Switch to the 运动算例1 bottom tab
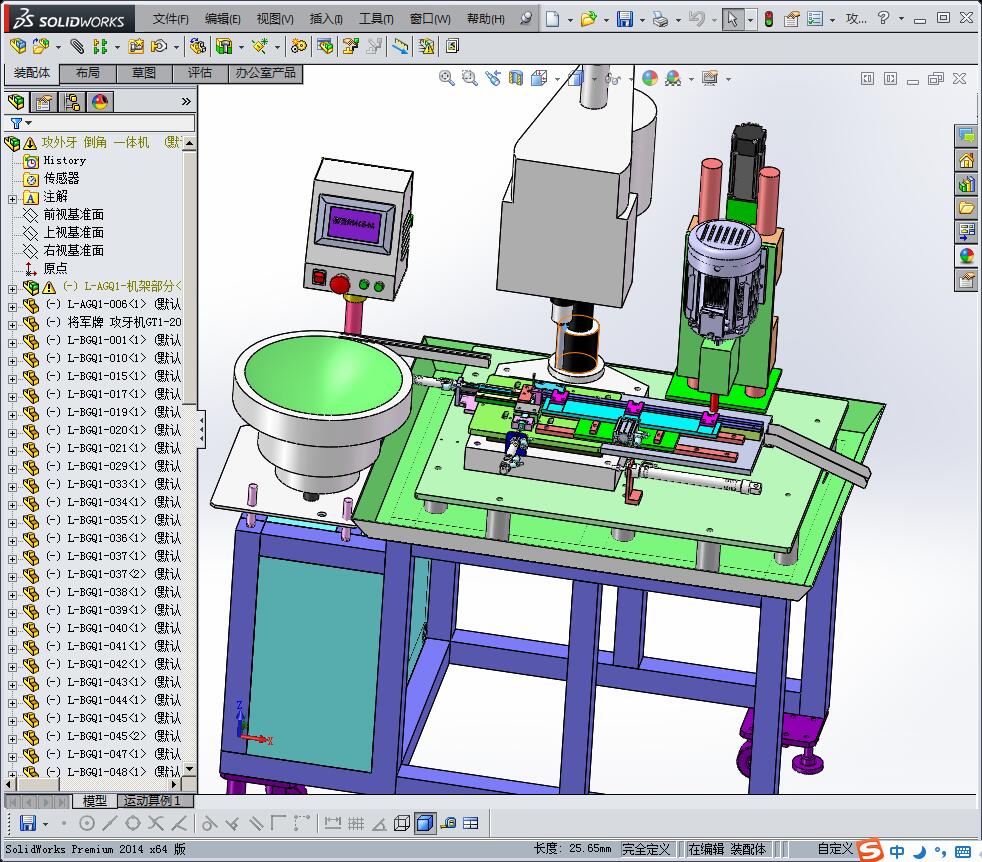This screenshot has width=982, height=862. 151,801
